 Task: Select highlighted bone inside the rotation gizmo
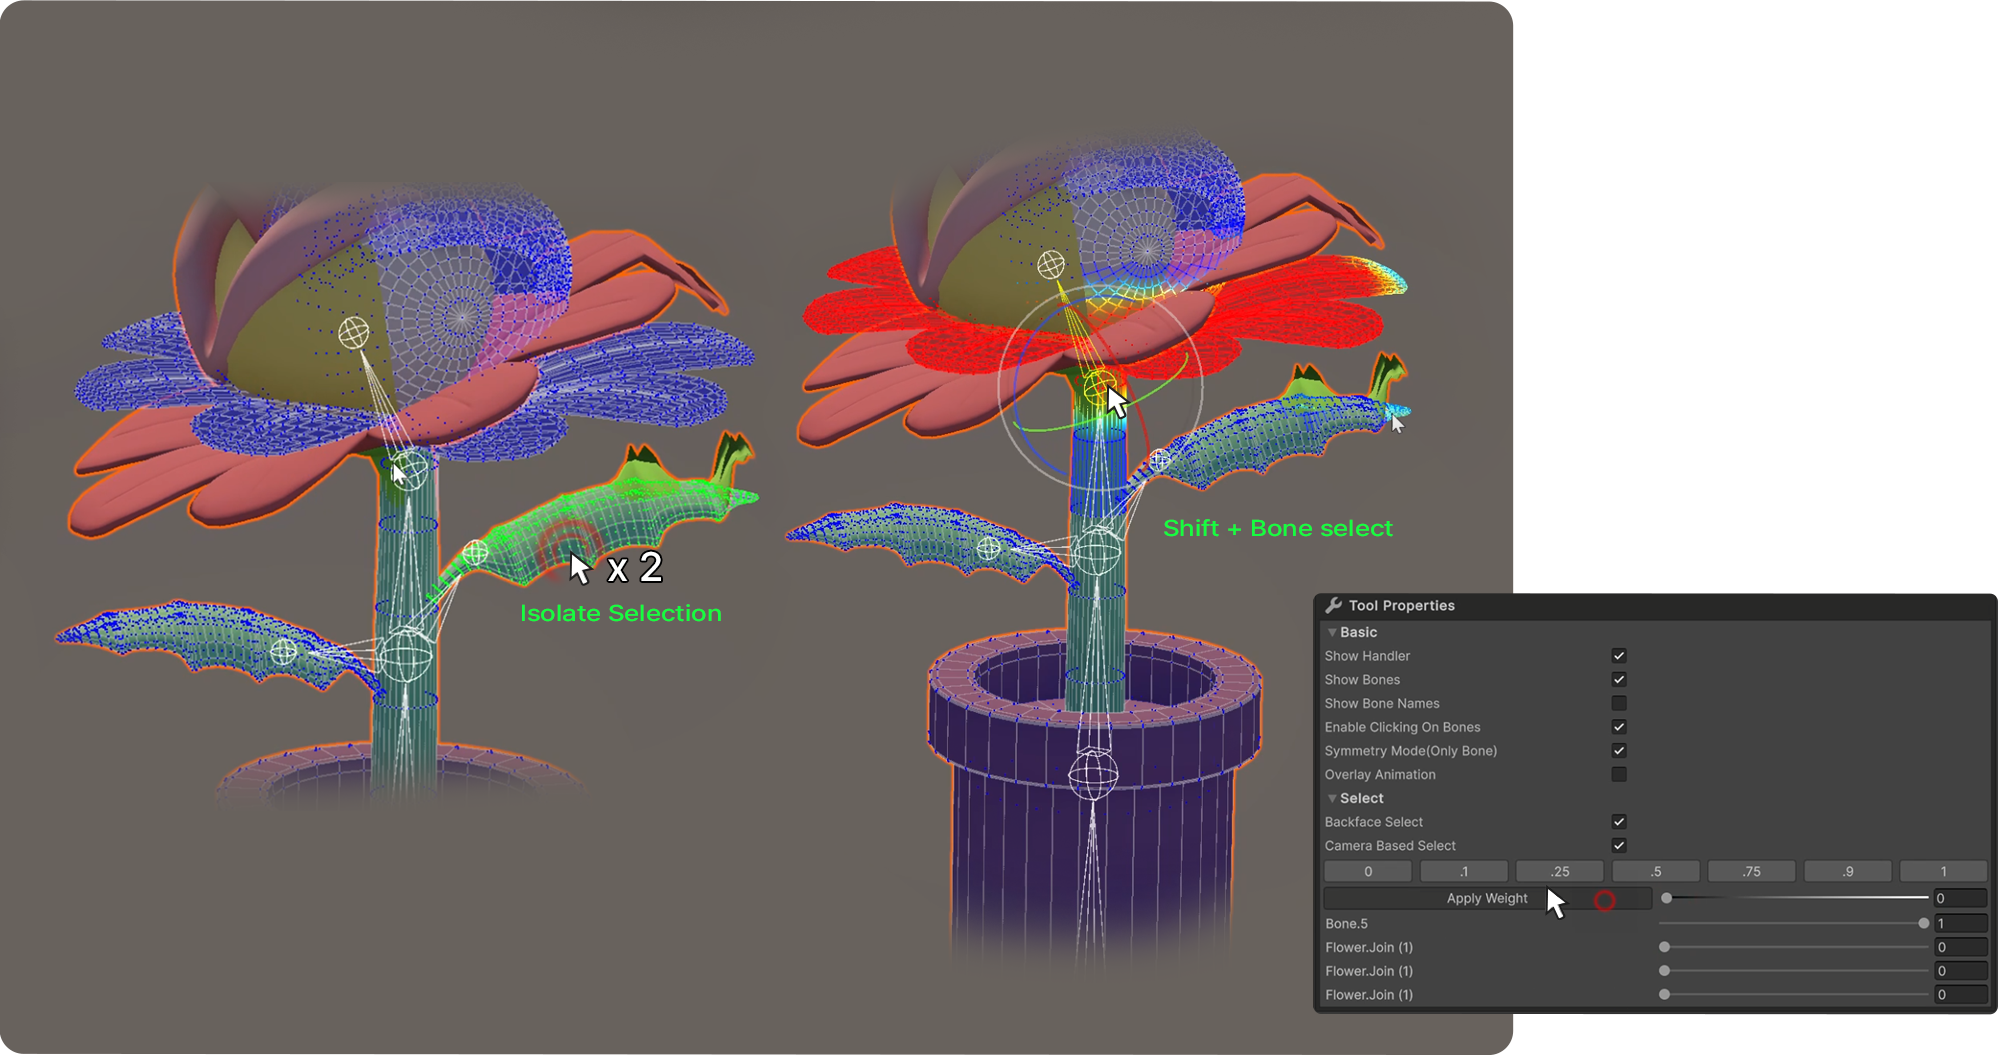pyautogui.click(x=1098, y=385)
